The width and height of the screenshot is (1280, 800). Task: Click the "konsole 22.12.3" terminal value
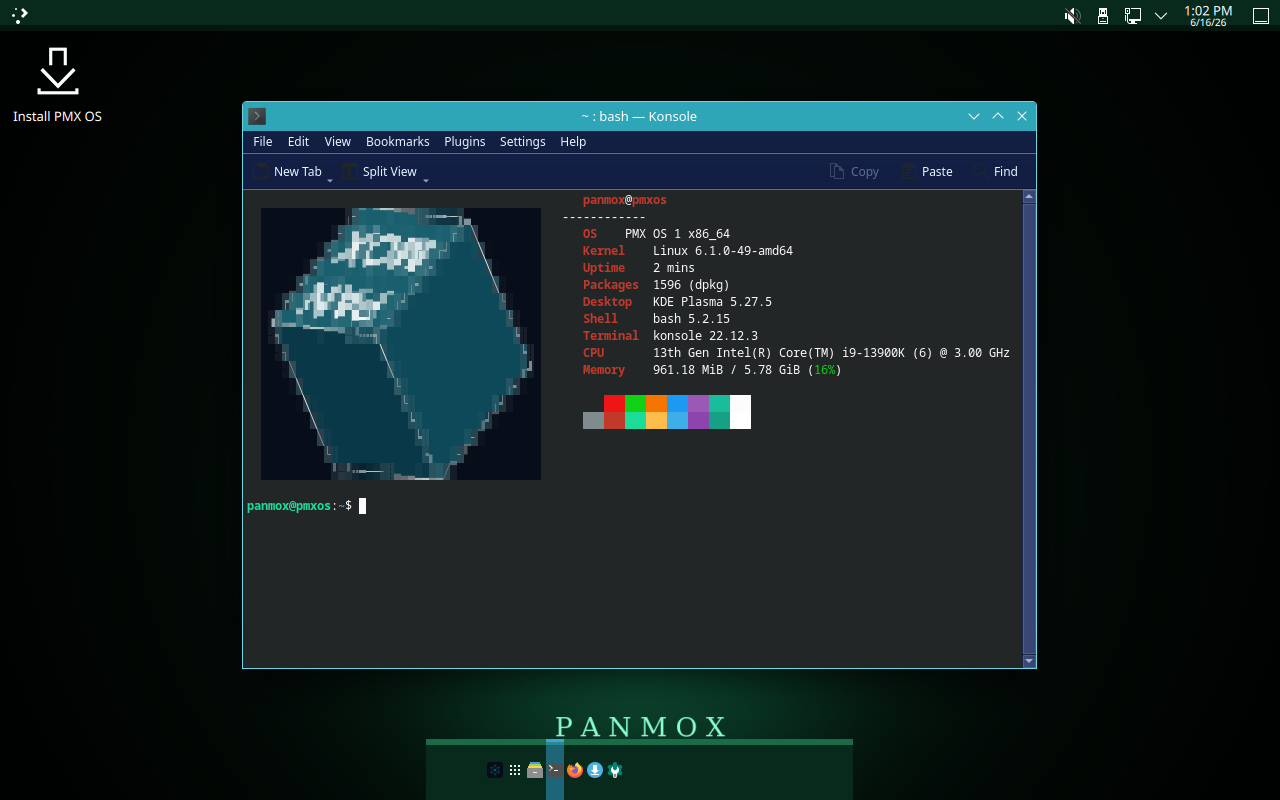[x=706, y=336]
